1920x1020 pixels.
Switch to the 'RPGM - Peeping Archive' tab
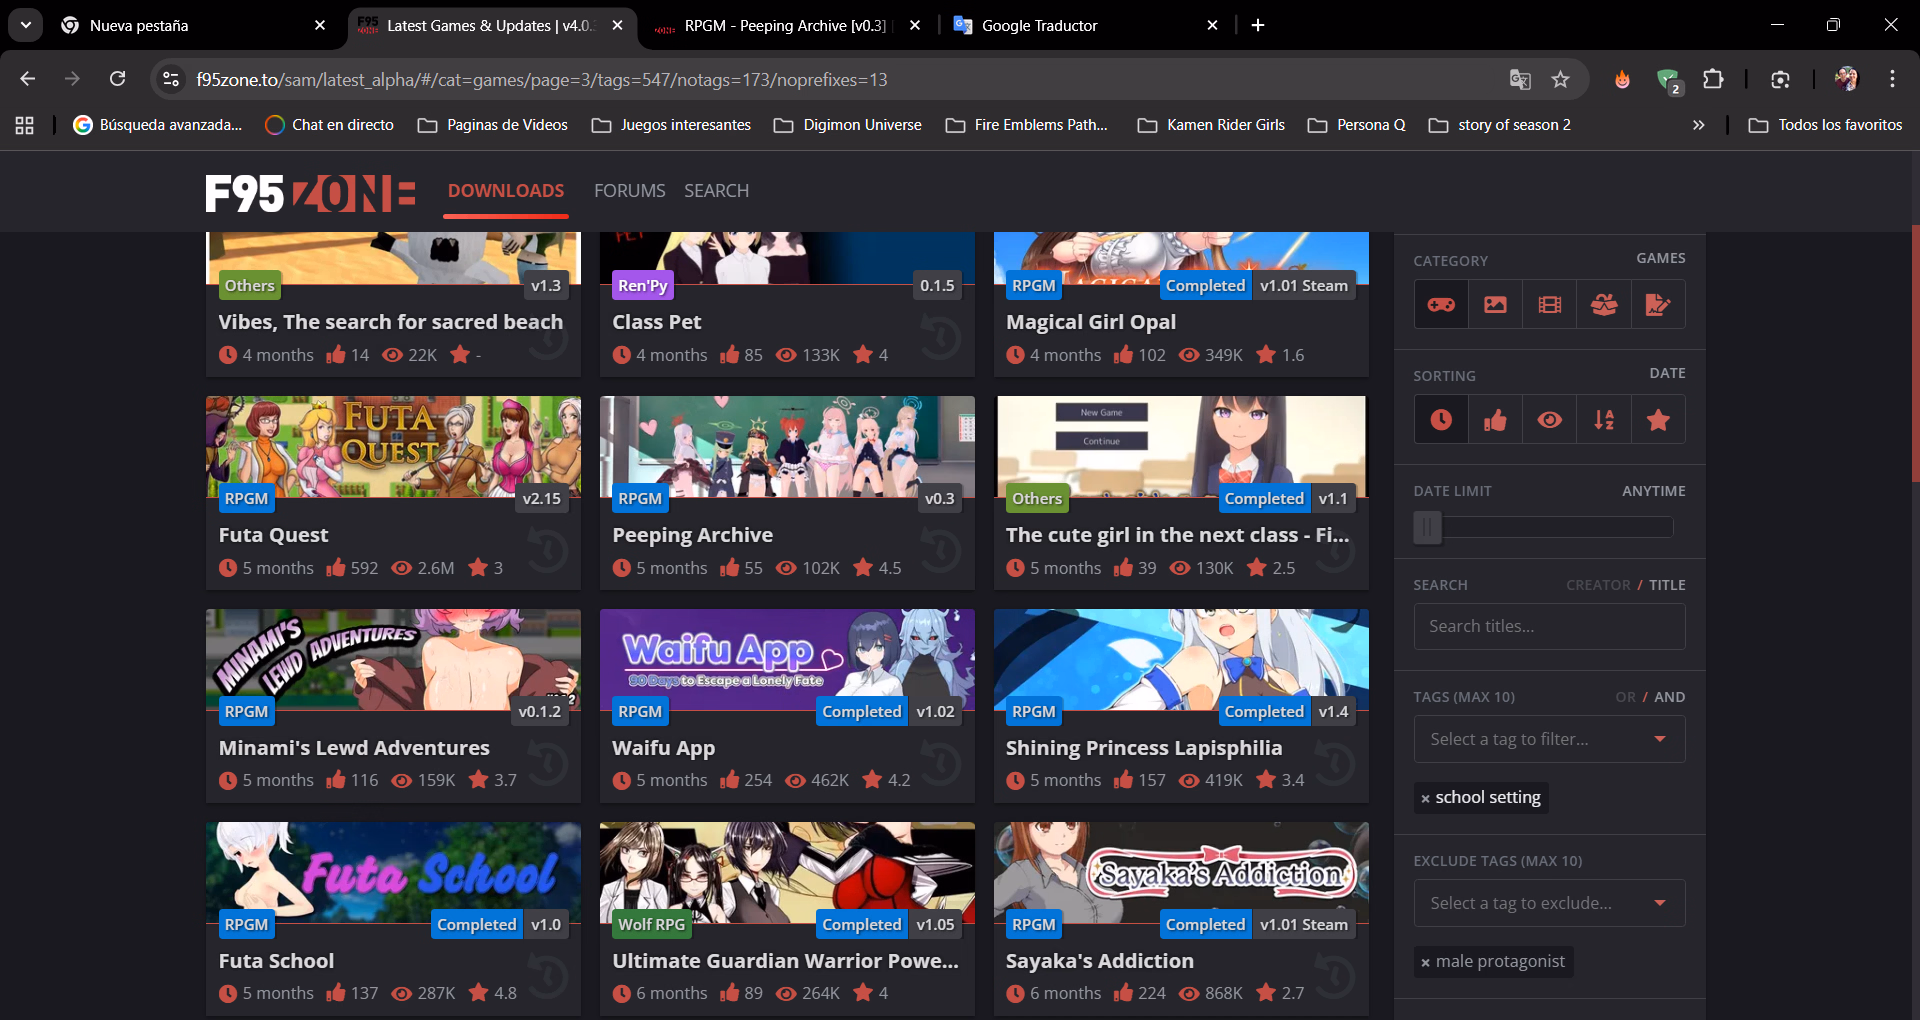click(785, 25)
